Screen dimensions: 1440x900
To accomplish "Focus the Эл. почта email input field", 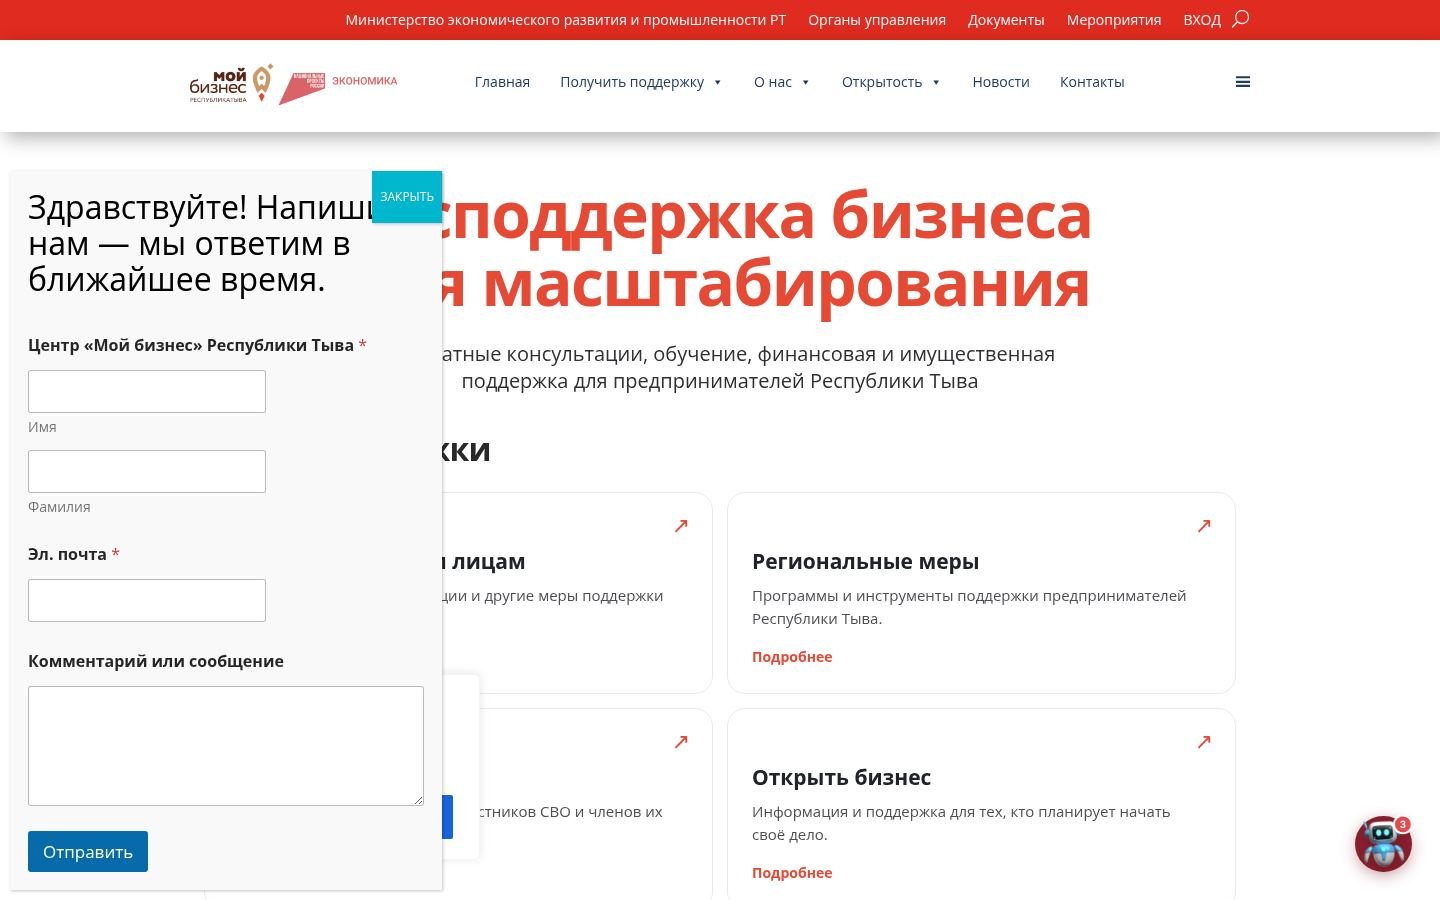I will click(147, 600).
